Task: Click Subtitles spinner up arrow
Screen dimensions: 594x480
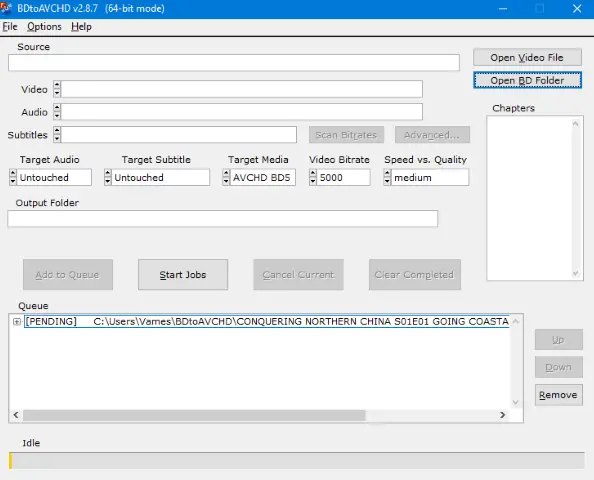Action: click(x=57, y=130)
